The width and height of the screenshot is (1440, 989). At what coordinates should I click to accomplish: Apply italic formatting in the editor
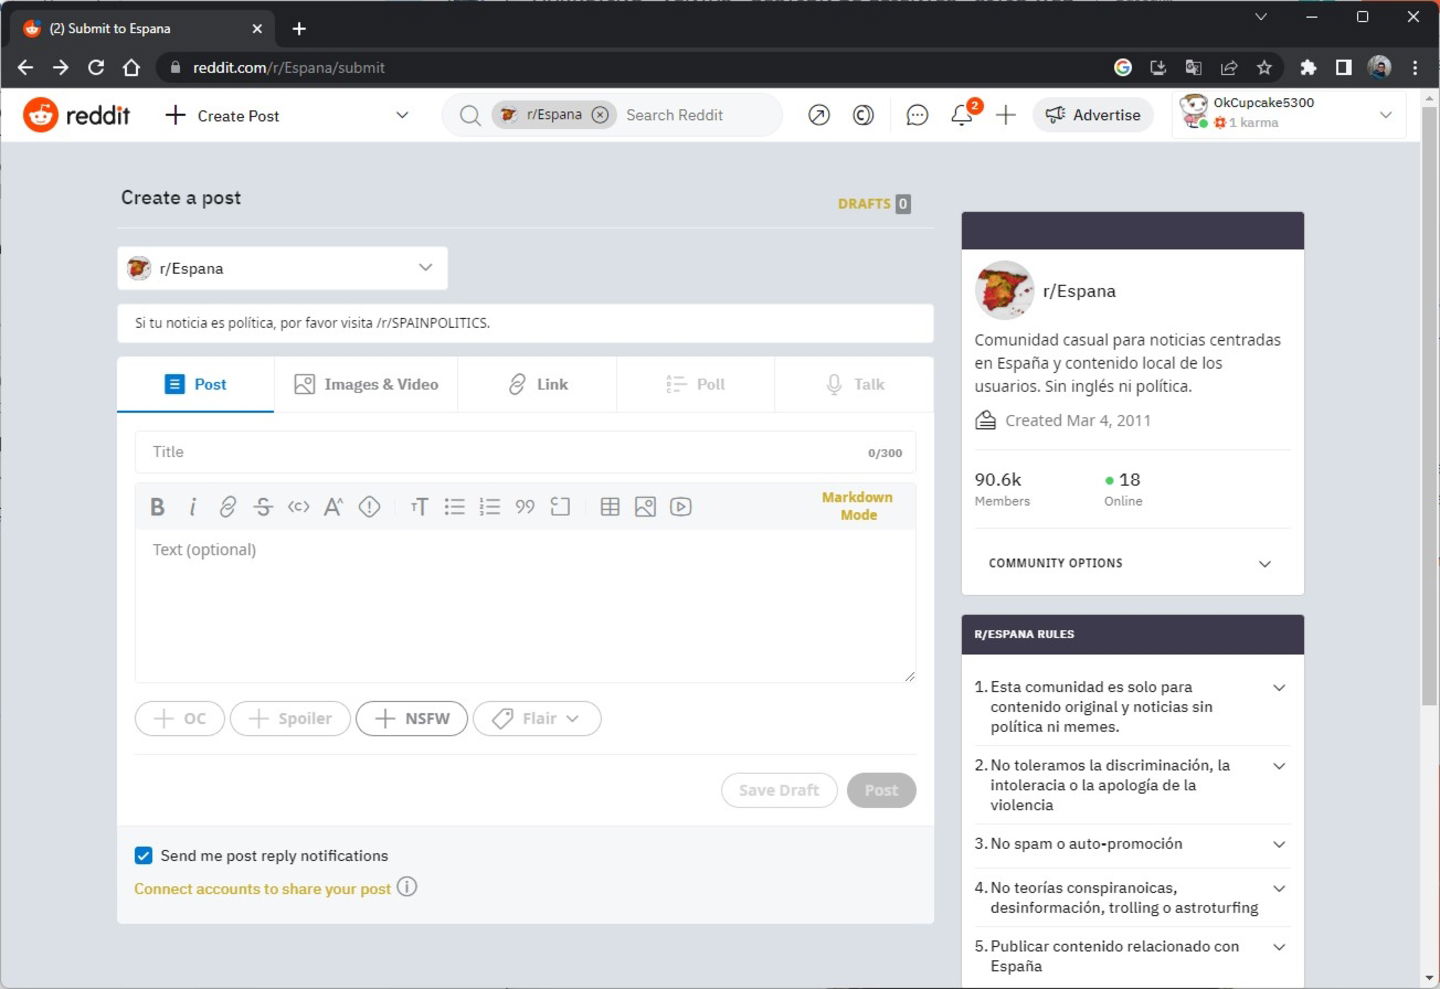click(192, 507)
